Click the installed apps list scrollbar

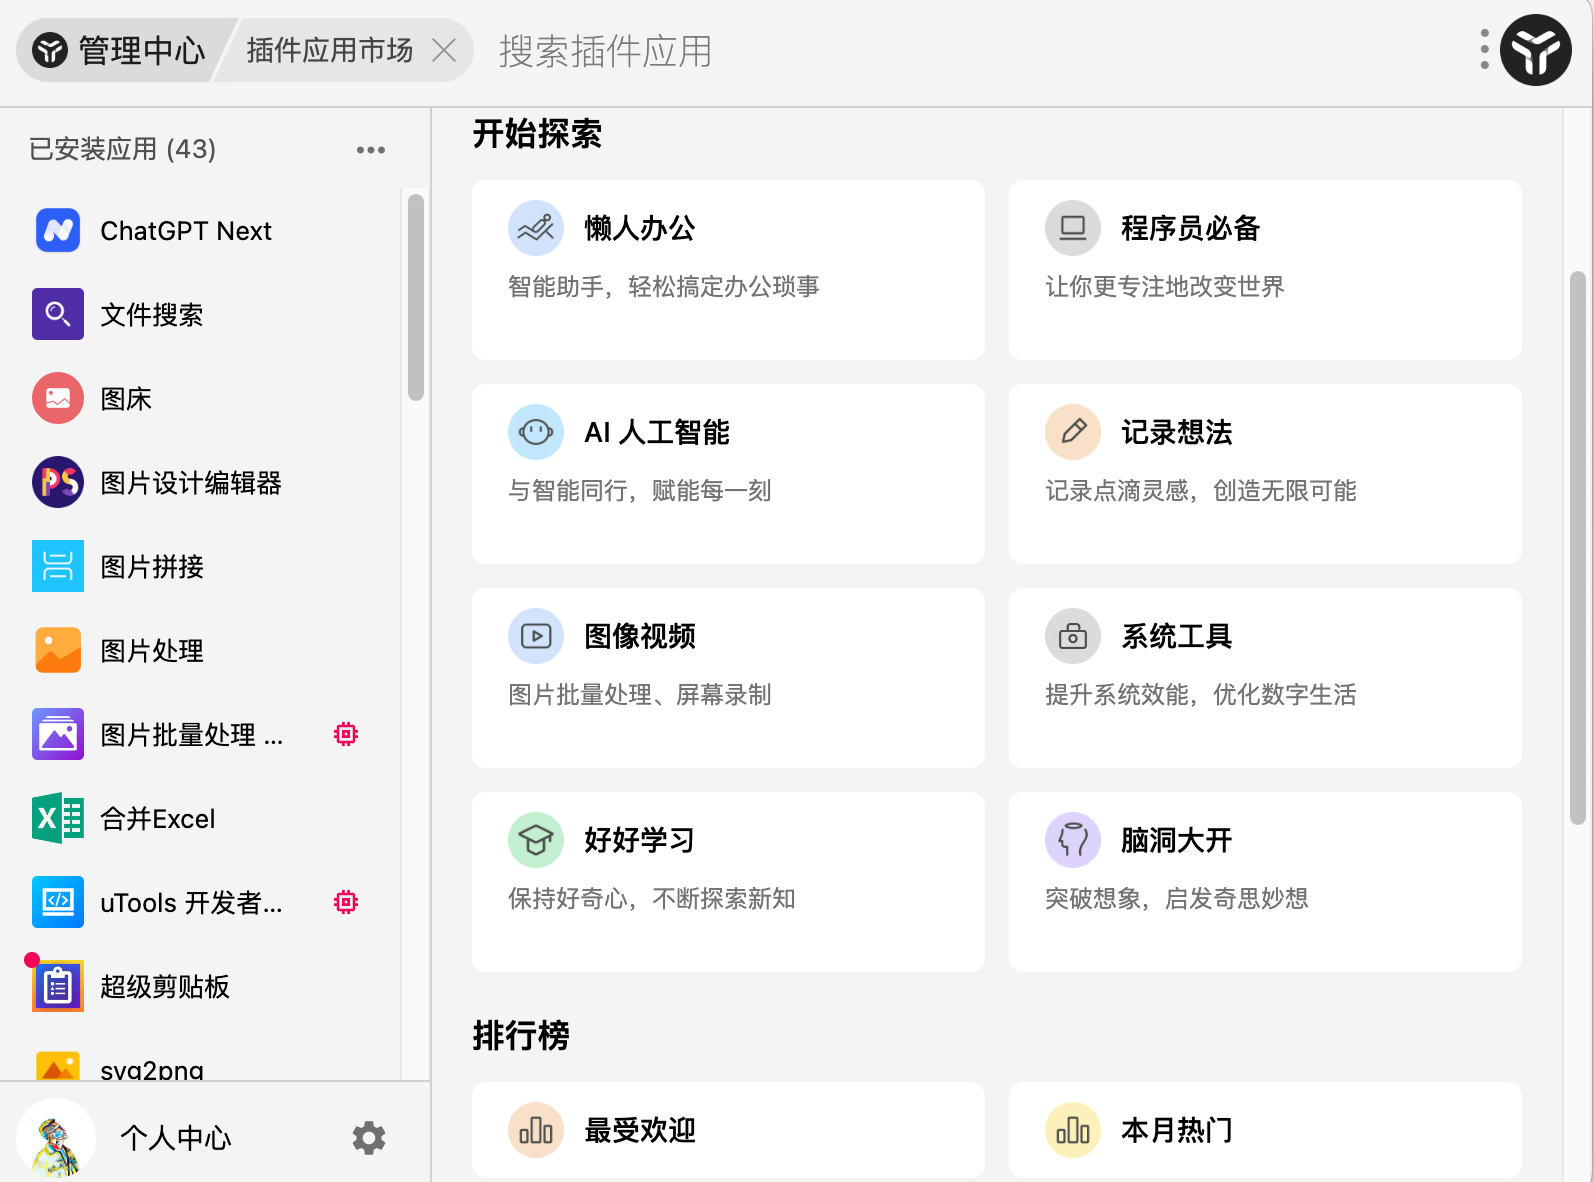(x=416, y=298)
